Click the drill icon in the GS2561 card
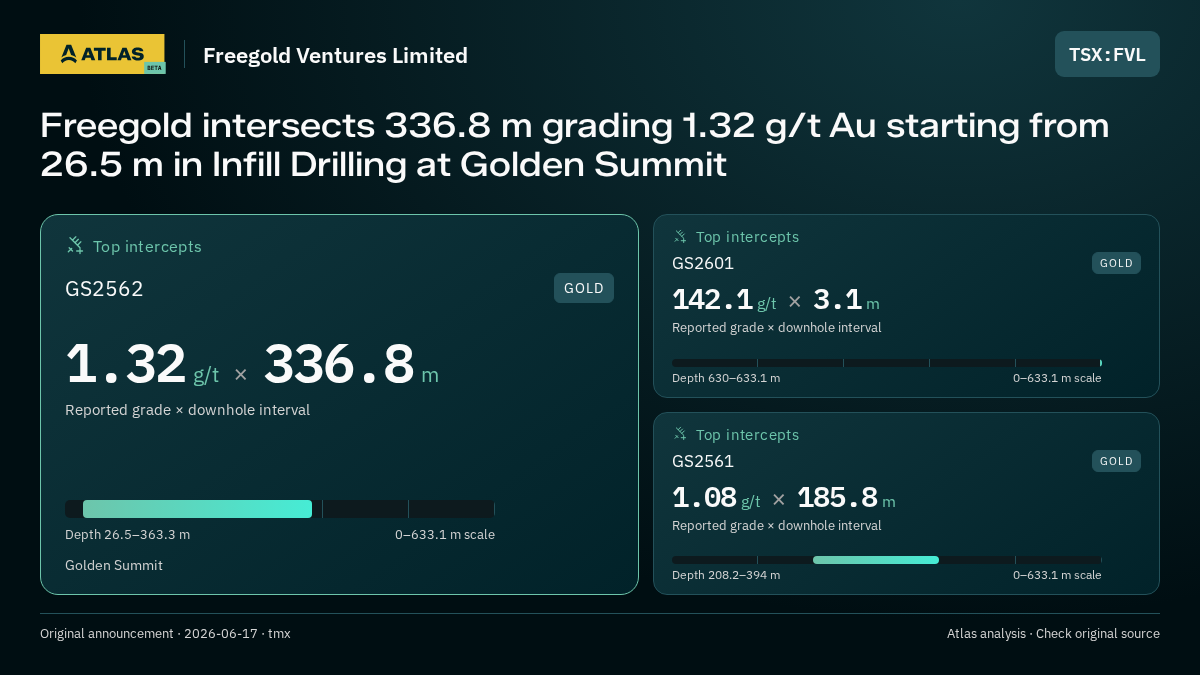The image size is (1200, 675). click(680, 435)
